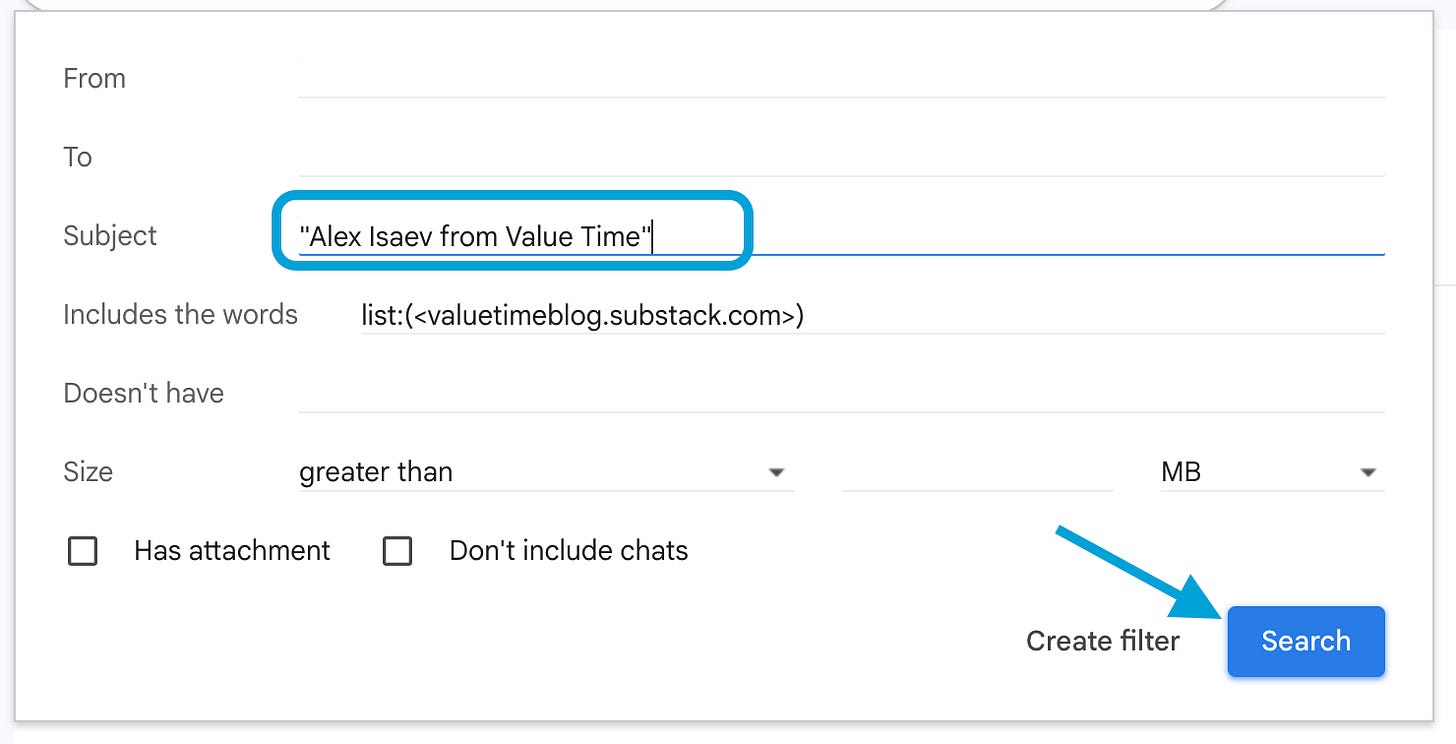Click the arrow beside "greater than"
Viewport: 1456px width, 744px height.
coord(776,472)
